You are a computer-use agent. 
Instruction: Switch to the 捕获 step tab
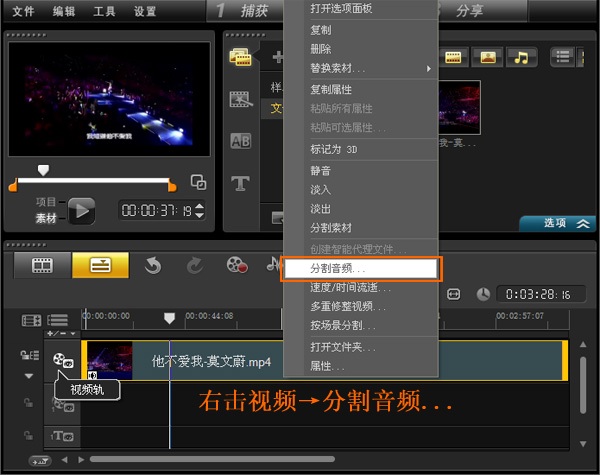[245, 11]
